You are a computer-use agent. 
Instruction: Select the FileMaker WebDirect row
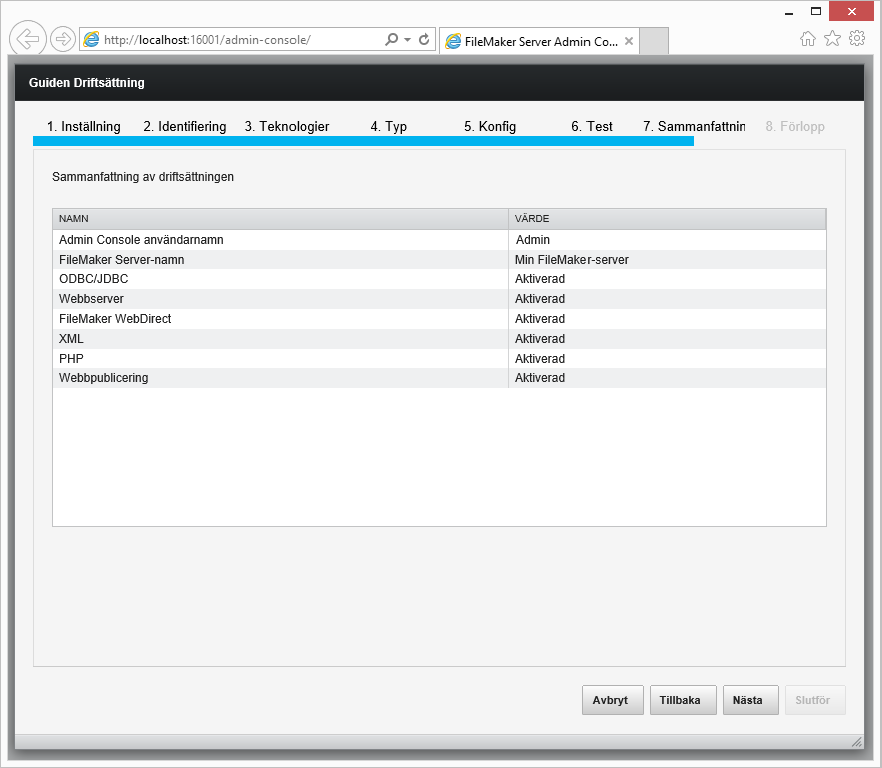(x=439, y=318)
